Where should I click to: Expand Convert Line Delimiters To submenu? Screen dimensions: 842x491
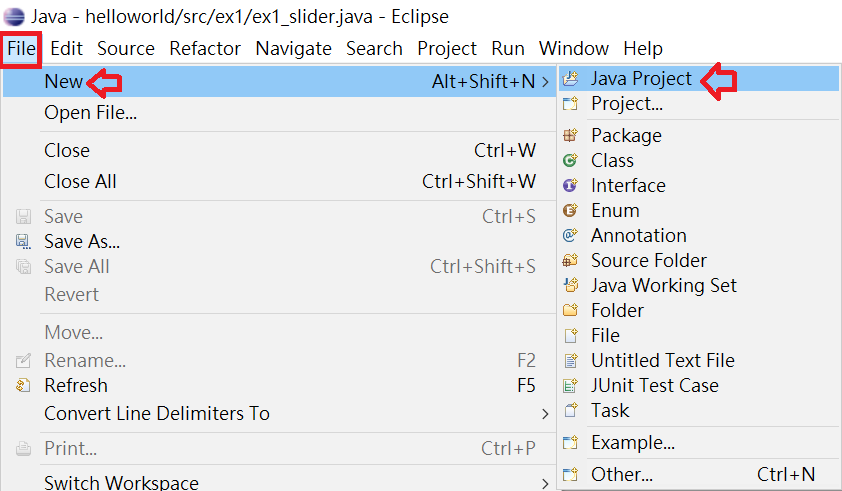point(545,414)
